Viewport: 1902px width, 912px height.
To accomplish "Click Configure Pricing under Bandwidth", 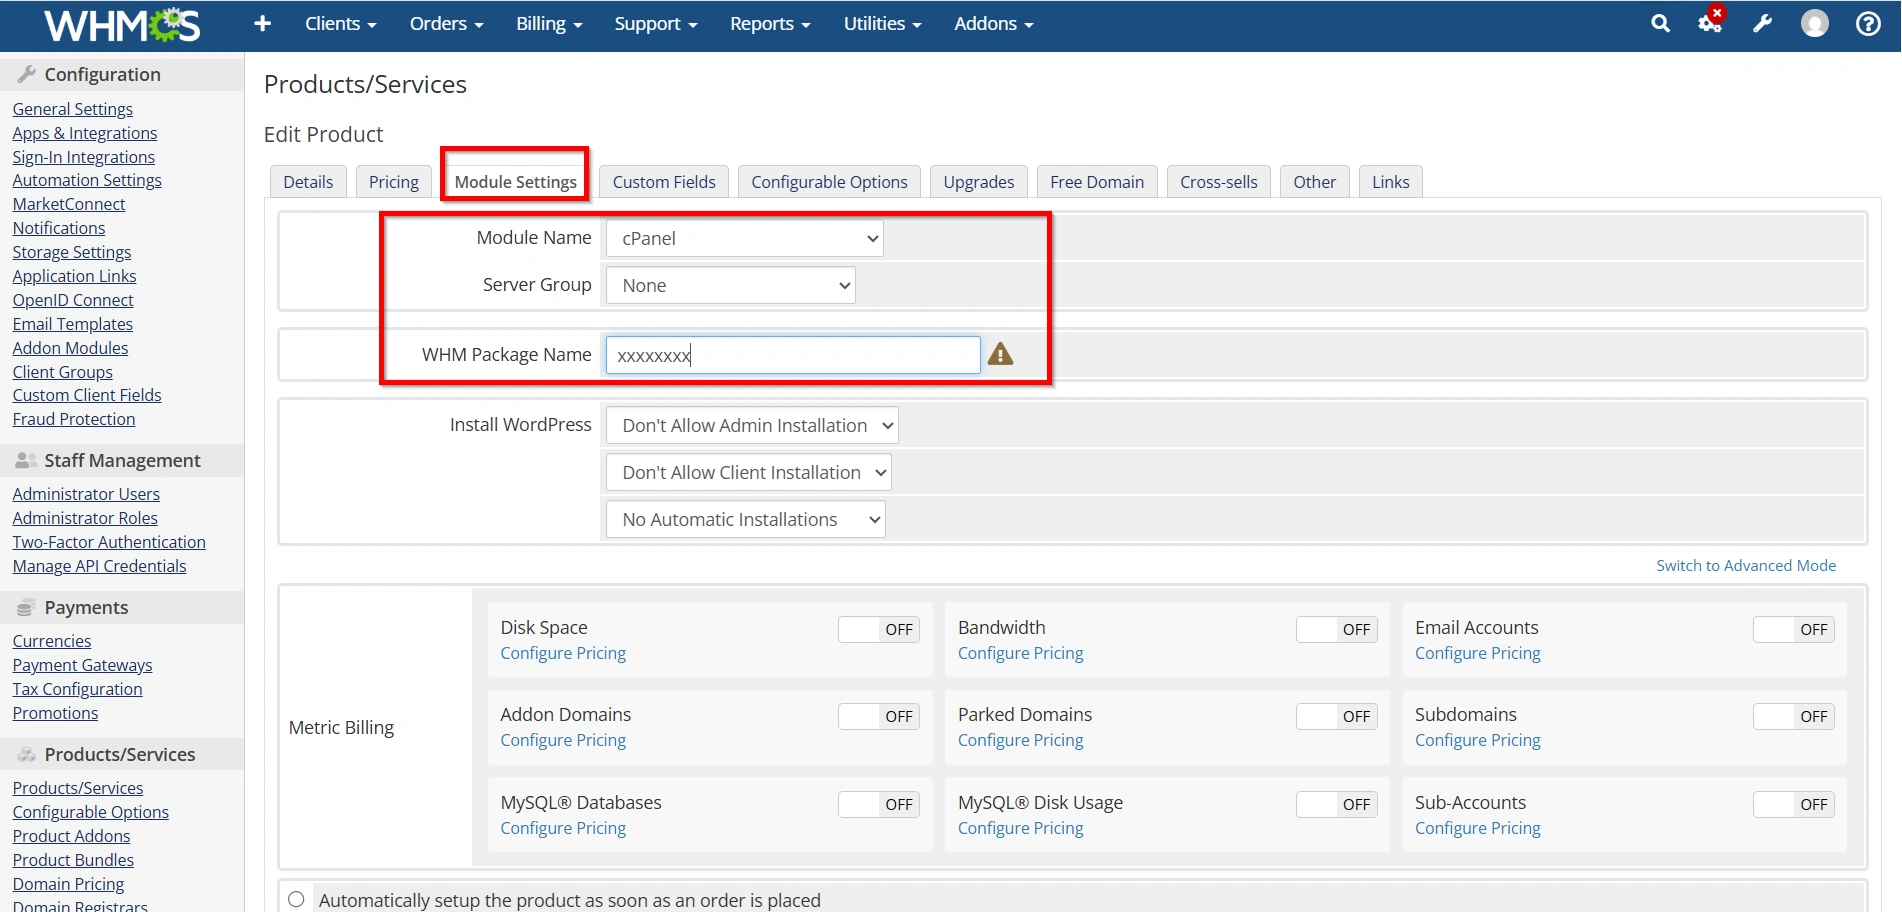I will coord(1020,653).
